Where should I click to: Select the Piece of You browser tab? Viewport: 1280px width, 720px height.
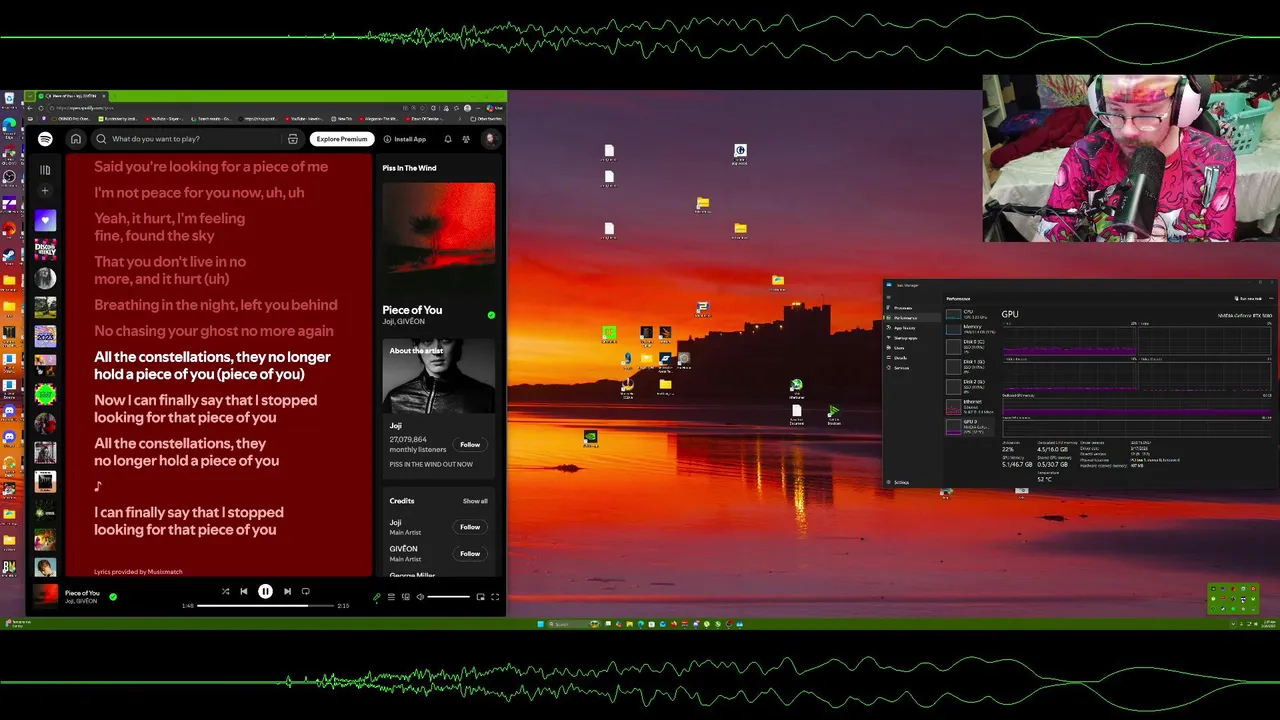[x=75, y=97]
